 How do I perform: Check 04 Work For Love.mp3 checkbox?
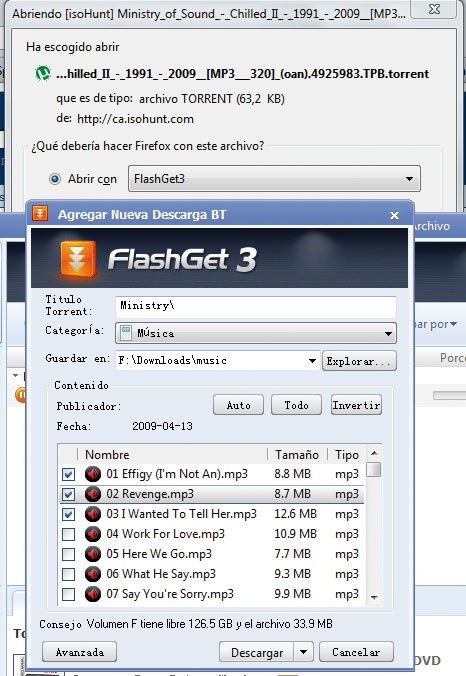(69, 534)
